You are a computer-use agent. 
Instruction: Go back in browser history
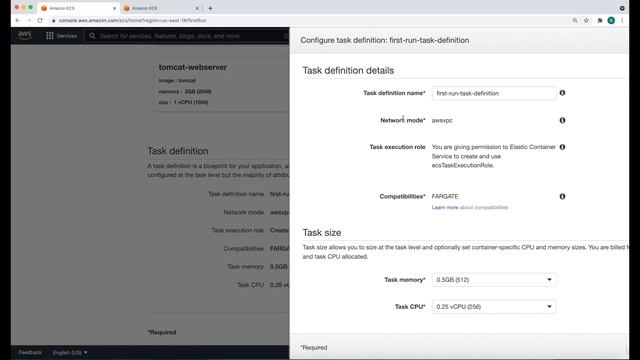pos(18,20)
